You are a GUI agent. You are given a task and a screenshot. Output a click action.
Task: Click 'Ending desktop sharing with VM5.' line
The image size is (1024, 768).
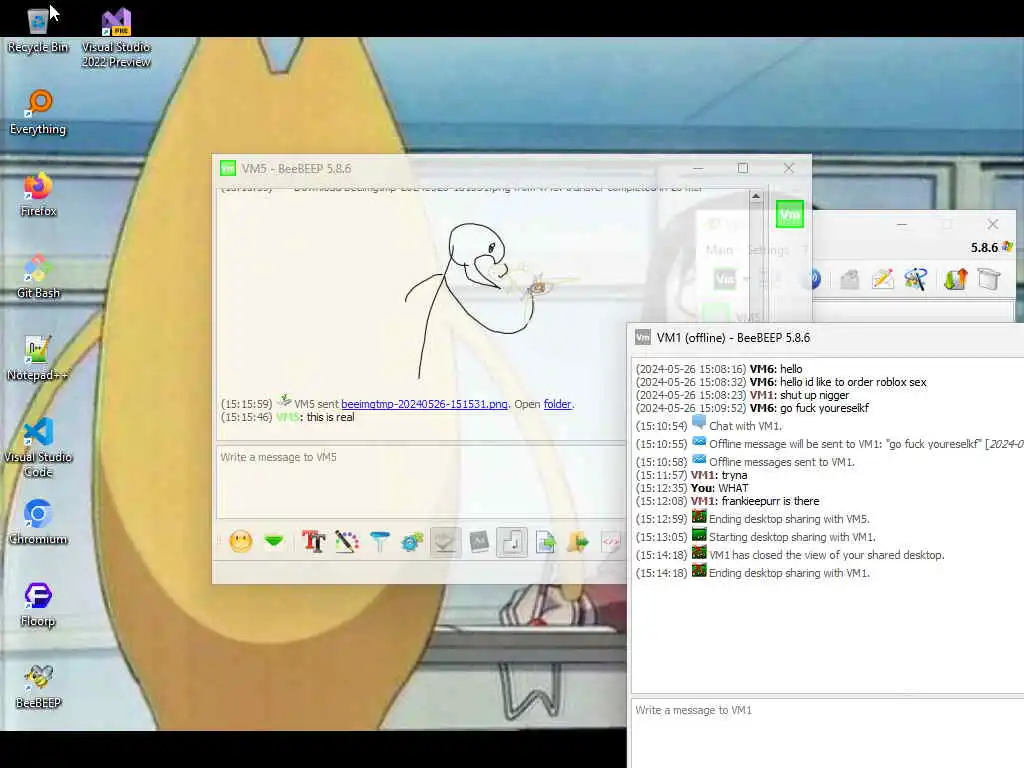[789, 519]
